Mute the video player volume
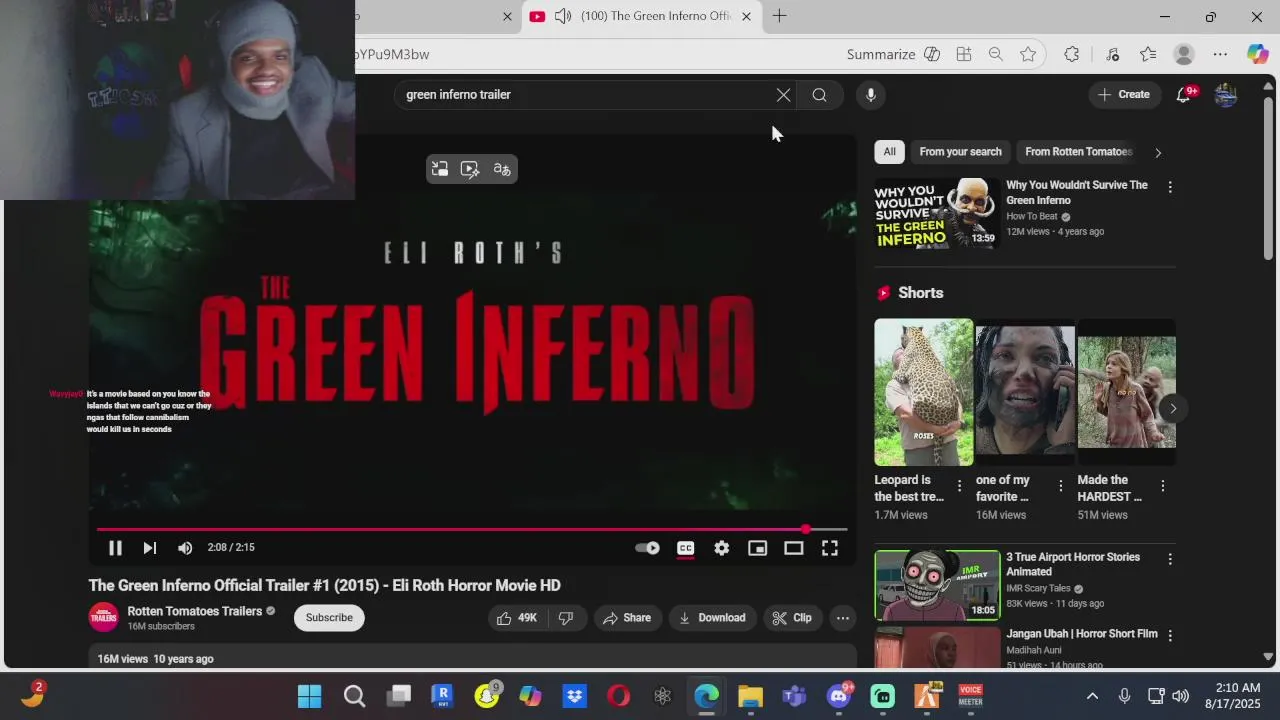Image resolution: width=1280 pixels, height=720 pixels. [x=185, y=548]
